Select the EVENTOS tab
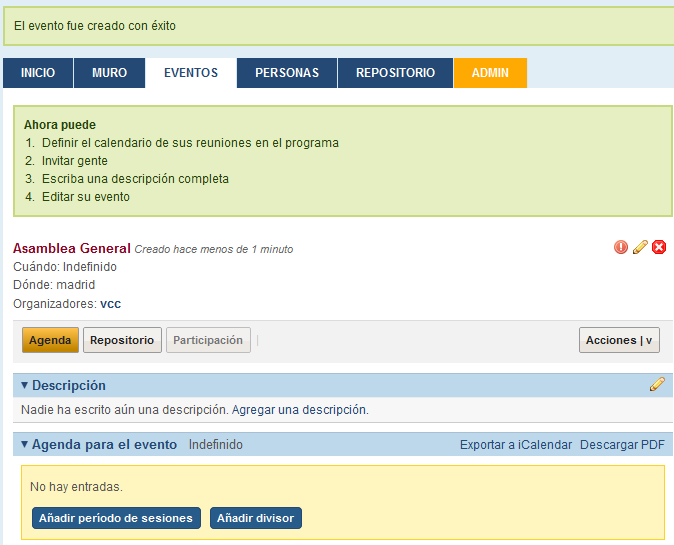674x545 pixels. [191, 73]
